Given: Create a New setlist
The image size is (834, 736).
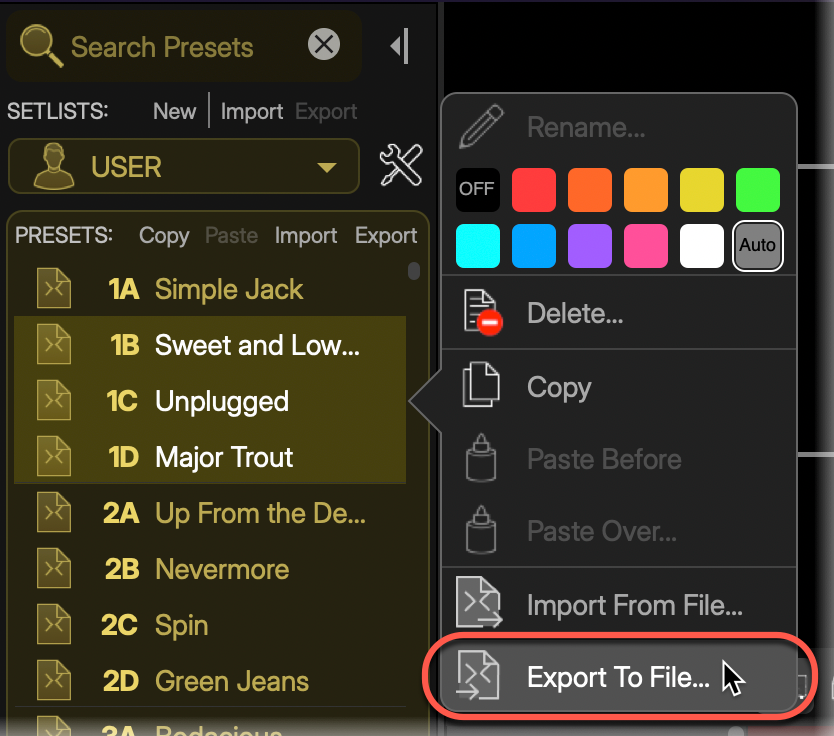Looking at the screenshot, I should tap(175, 111).
